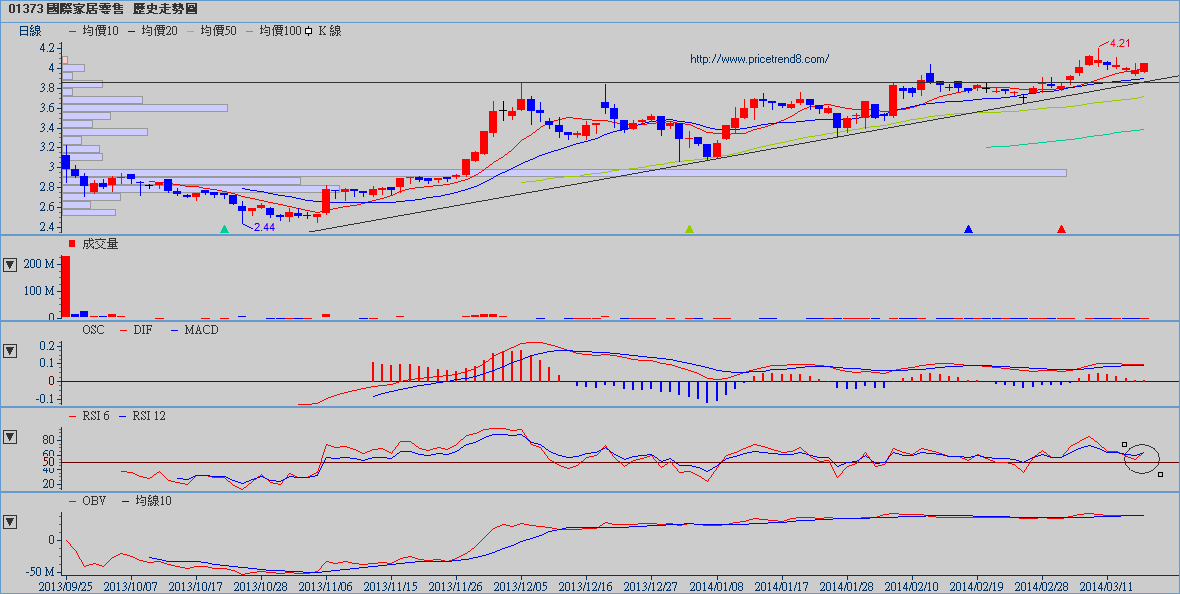The width and height of the screenshot is (1180, 594).
Task: Click the 2.44 low price label
Action: [264, 227]
